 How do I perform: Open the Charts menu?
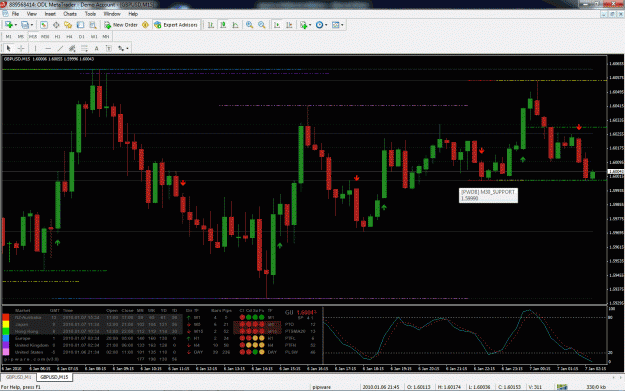[70, 14]
